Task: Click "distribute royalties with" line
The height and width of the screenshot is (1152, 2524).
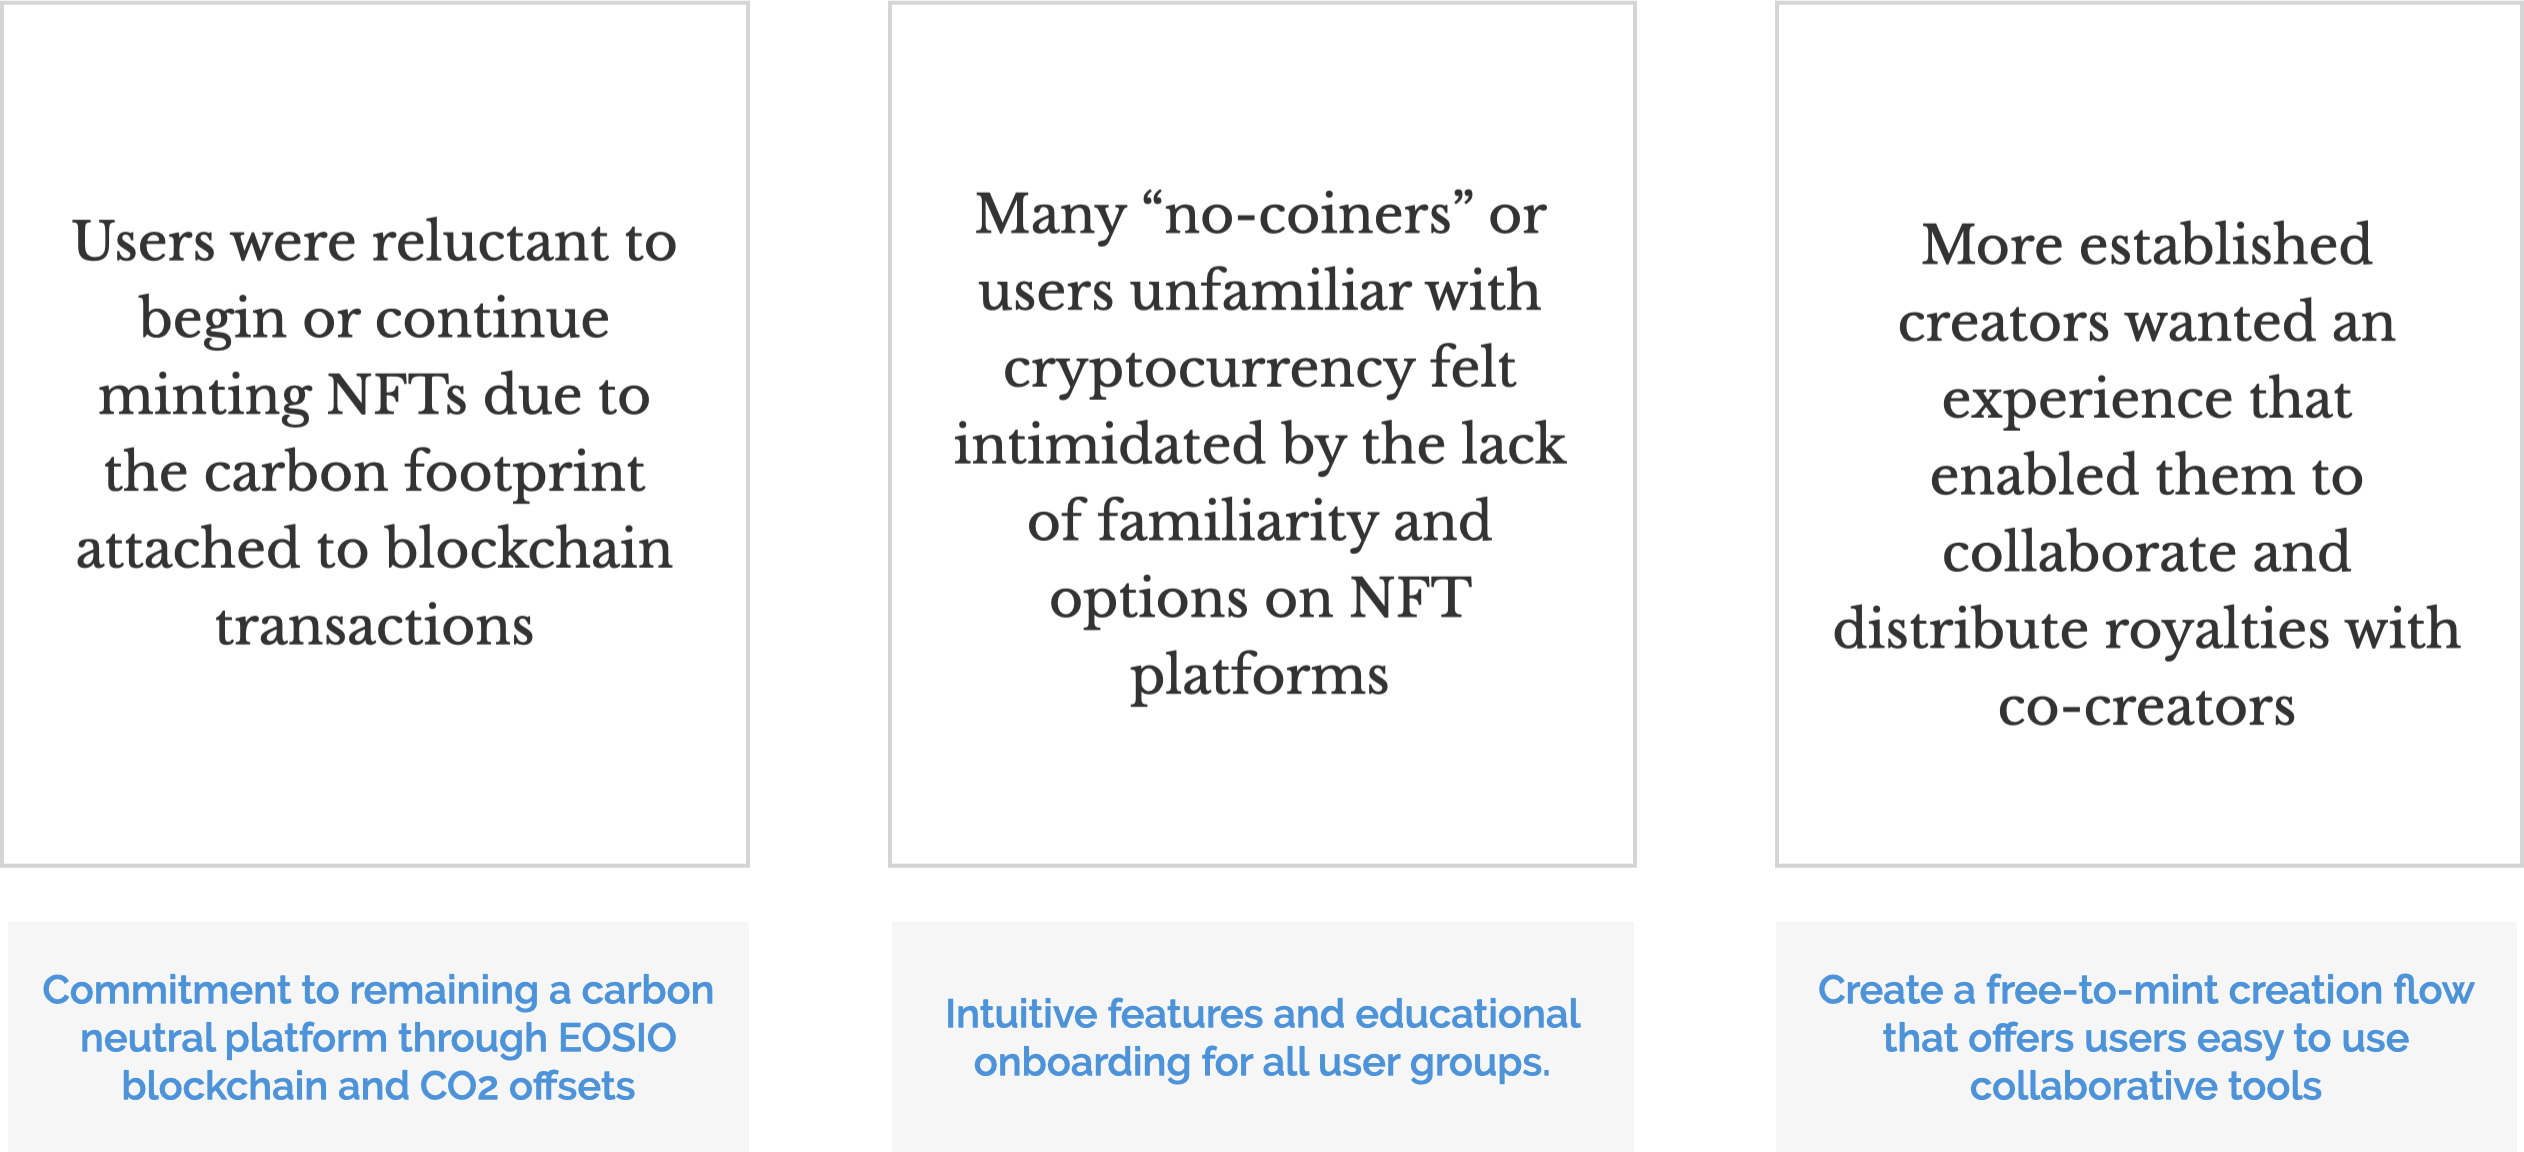Action: click(2146, 629)
